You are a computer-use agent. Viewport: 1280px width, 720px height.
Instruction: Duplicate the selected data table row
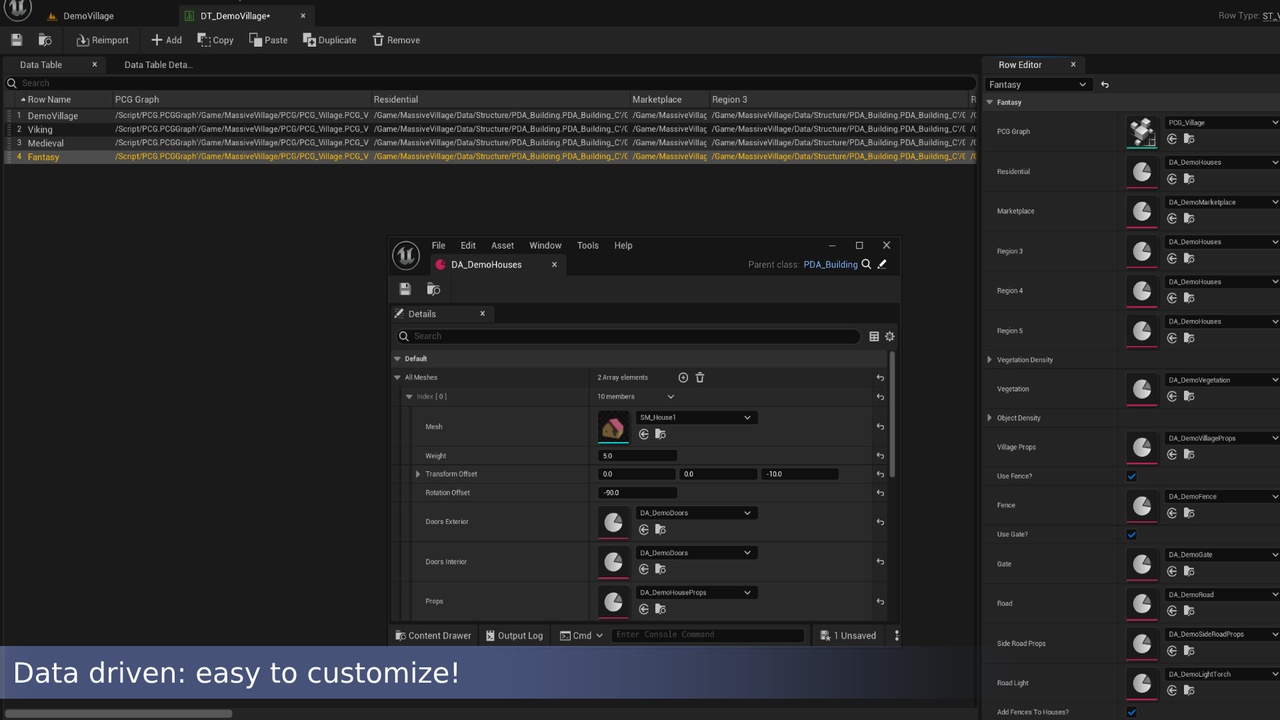click(330, 40)
